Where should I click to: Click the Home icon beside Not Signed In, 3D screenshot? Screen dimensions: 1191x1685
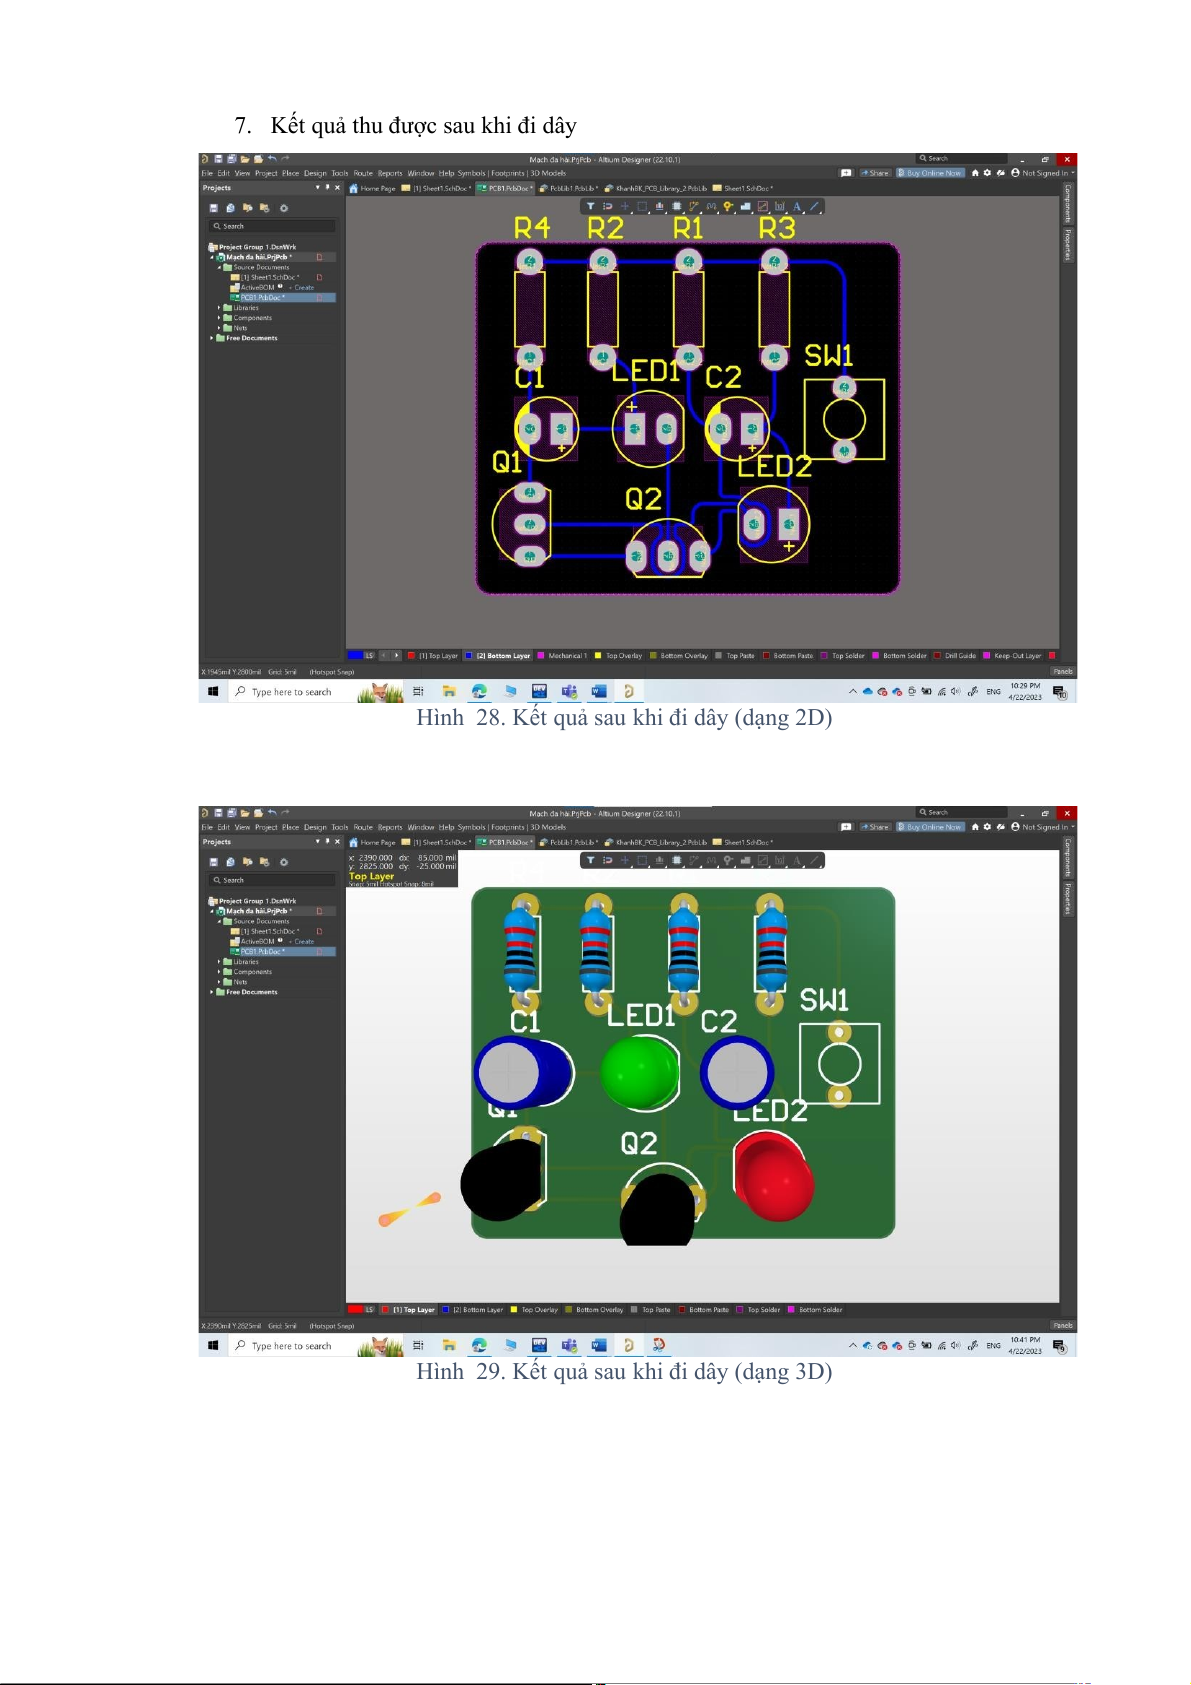975,827
